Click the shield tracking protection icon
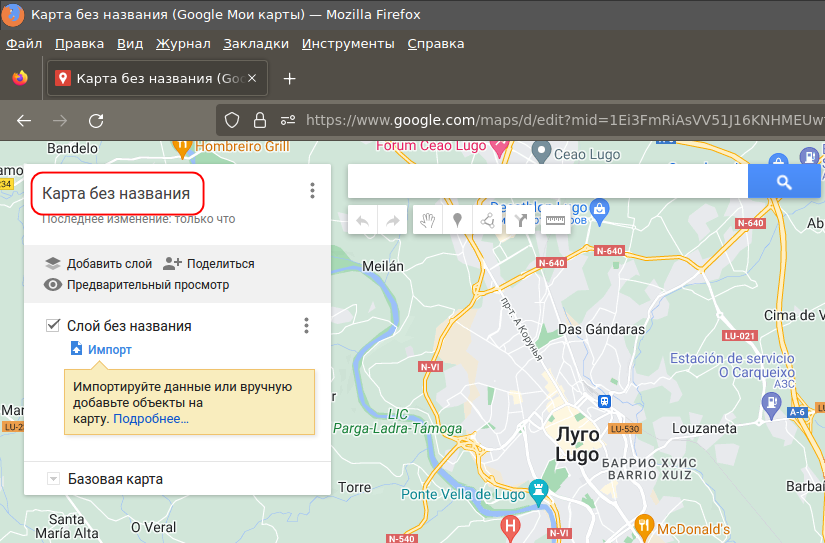Image resolution: width=825 pixels, height=543 pixels. point(232,120)
